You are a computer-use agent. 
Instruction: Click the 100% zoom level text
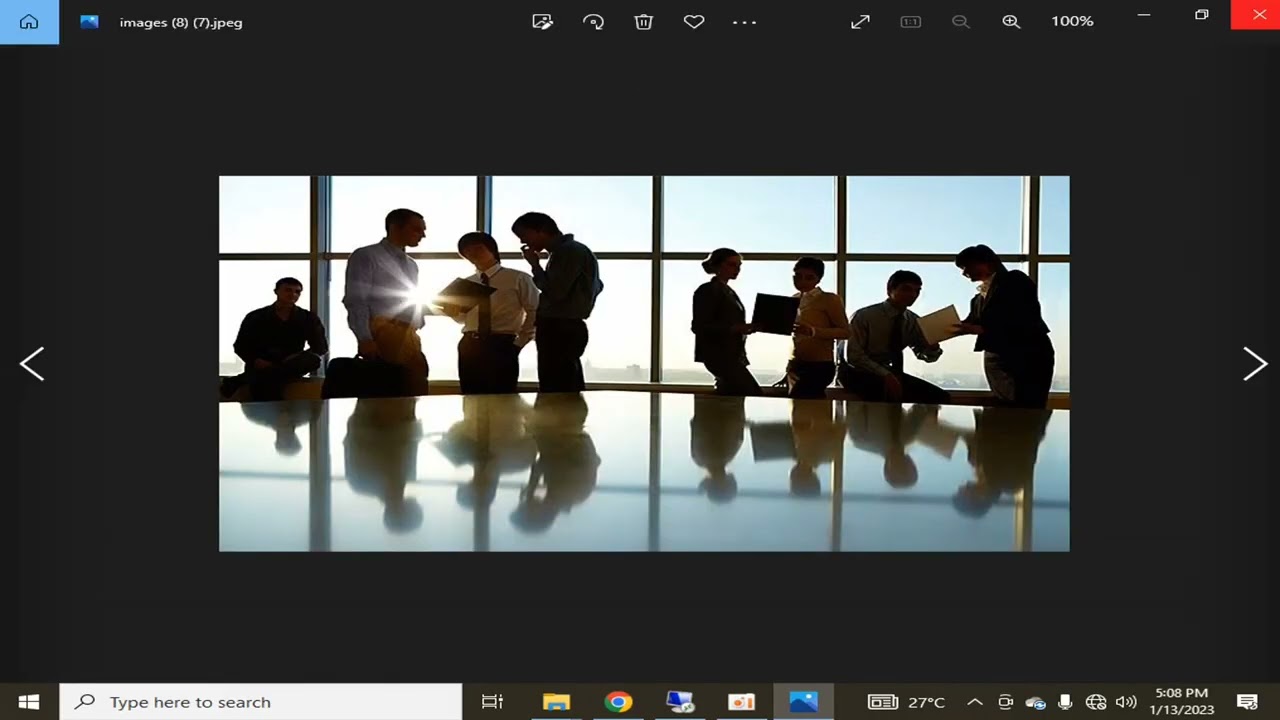point(1072,21)
